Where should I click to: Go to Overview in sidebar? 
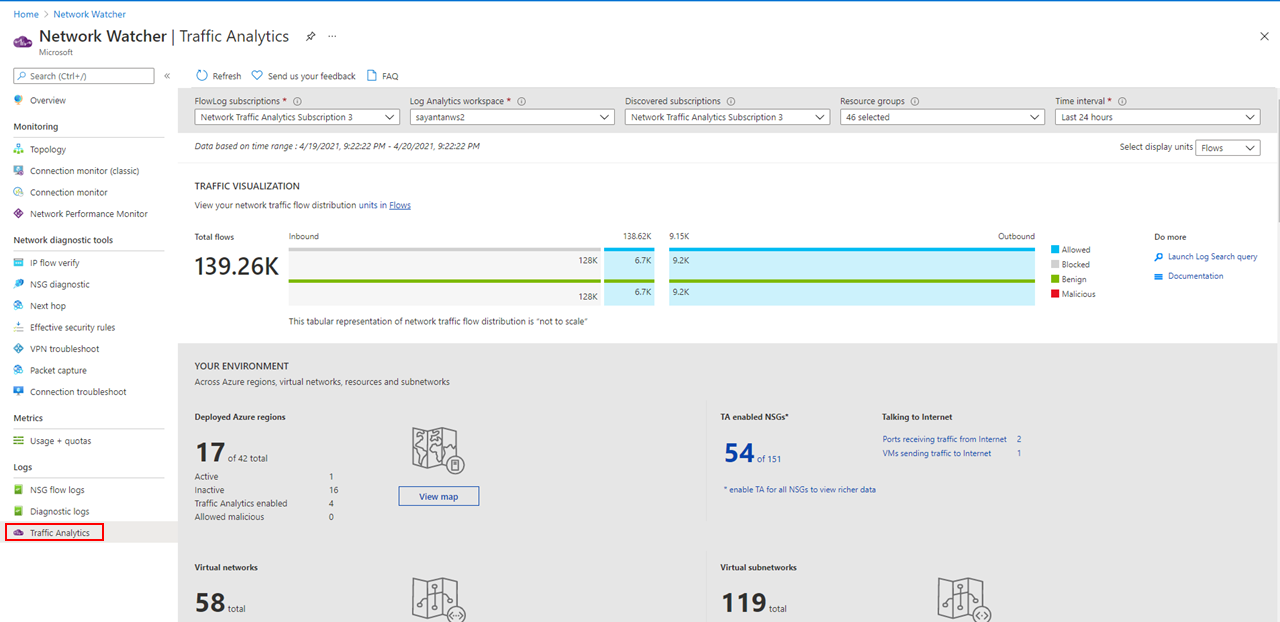(x=48, y=100)
